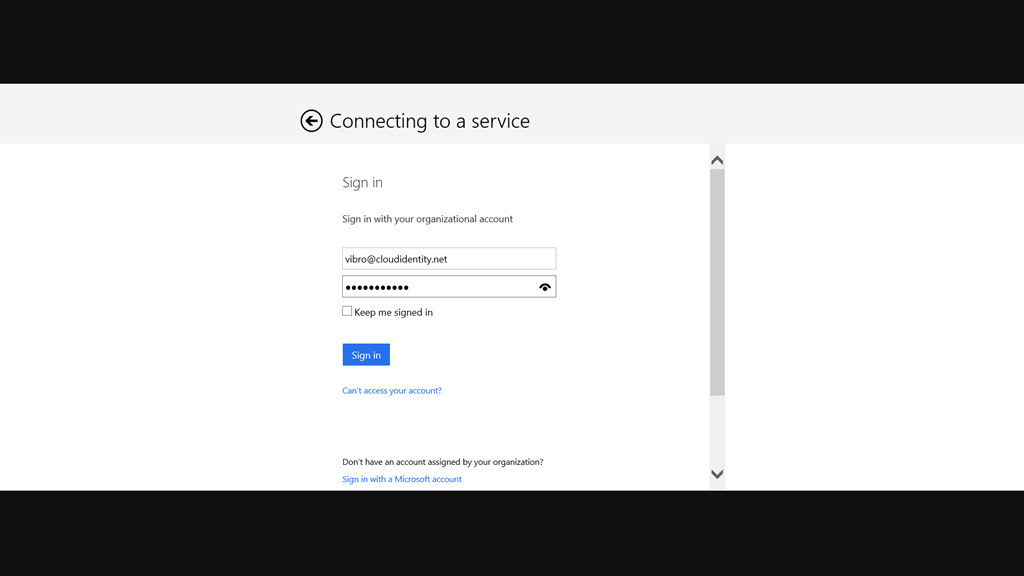Click the blank white area right of the scrollbar

pos(874,317)
